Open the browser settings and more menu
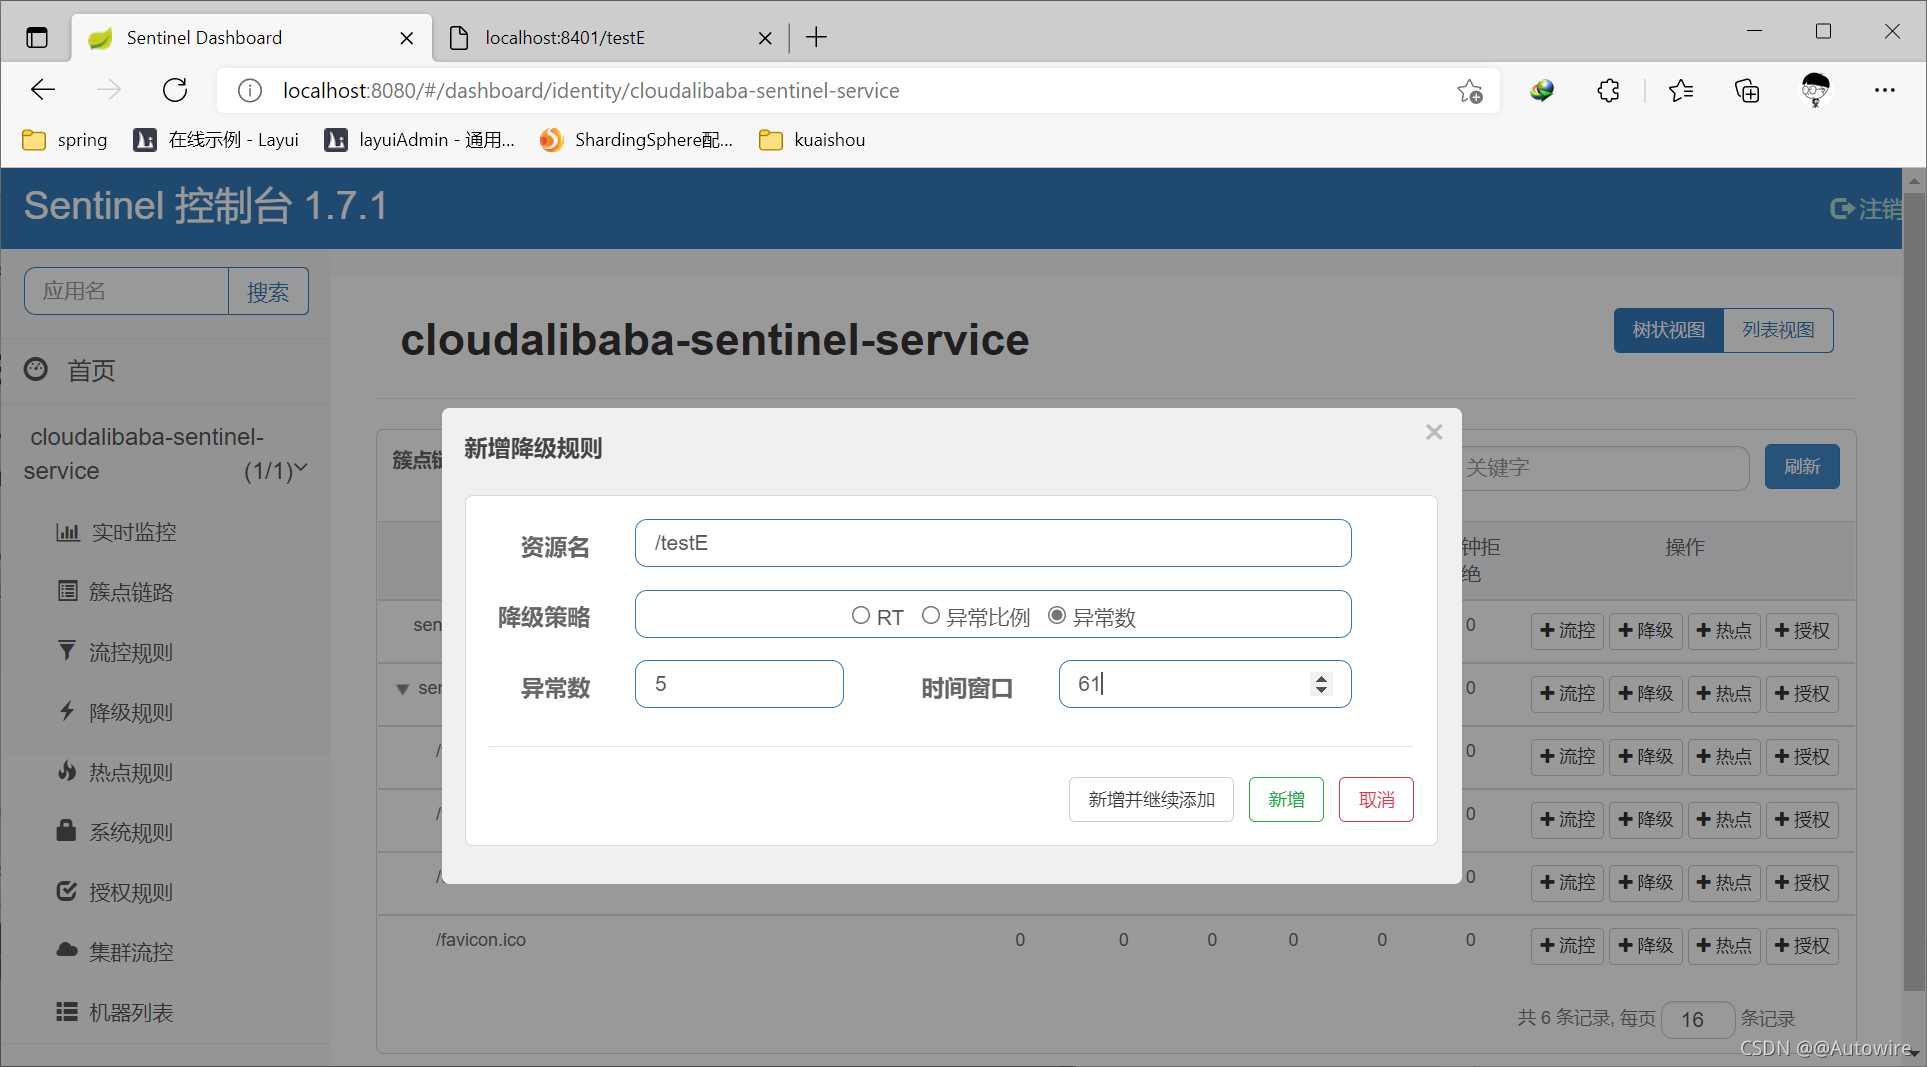The height and width of the screenshot is (1067, 1927). pyautogui.click(x=1885, y=91)
